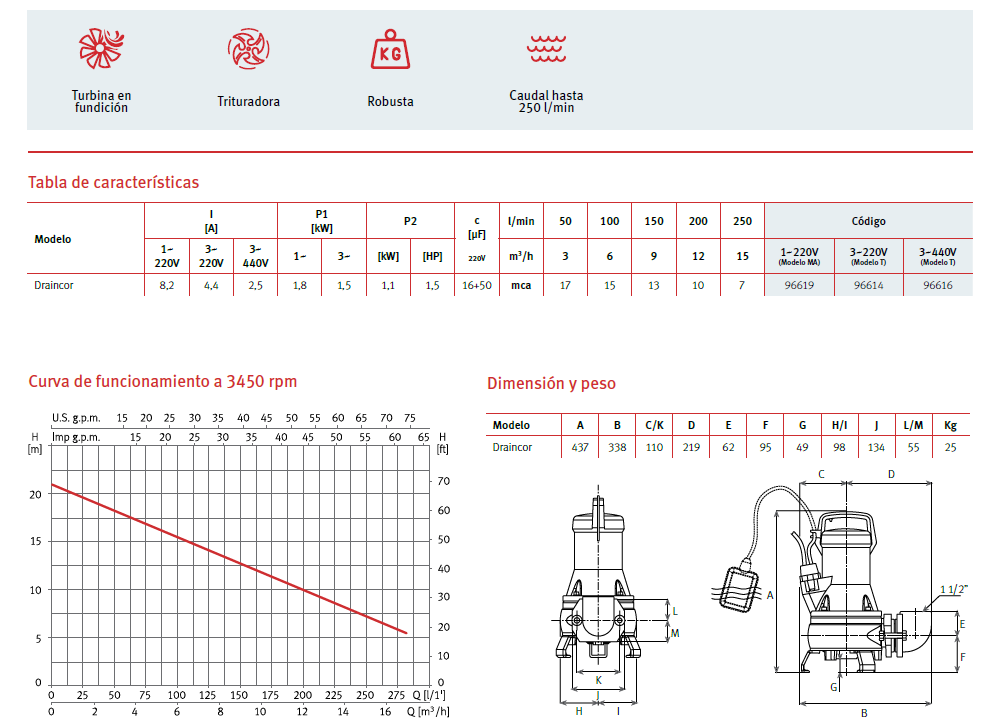Click the Trituradora grinder icon
Viewport: 995px width, 726px height.
pyautogui.click(x=247, y=48)
